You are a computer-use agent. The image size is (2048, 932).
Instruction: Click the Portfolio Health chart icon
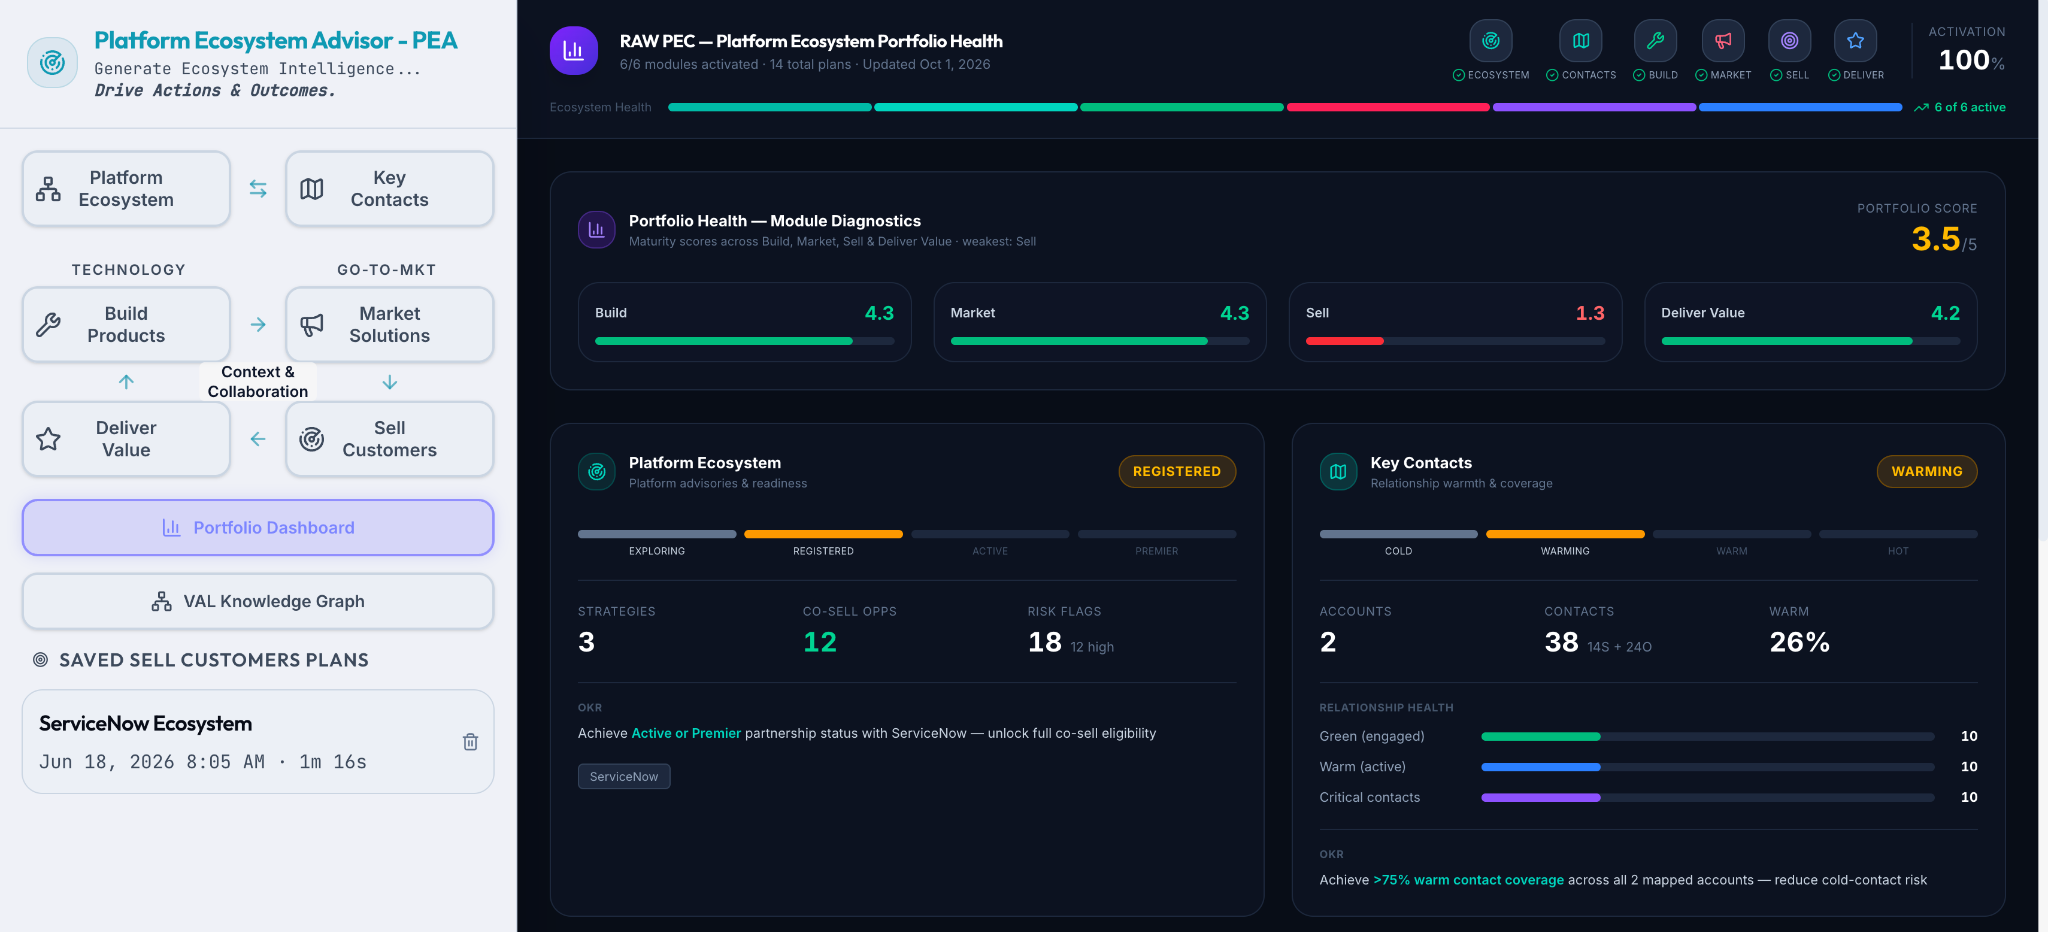(597, 230)
